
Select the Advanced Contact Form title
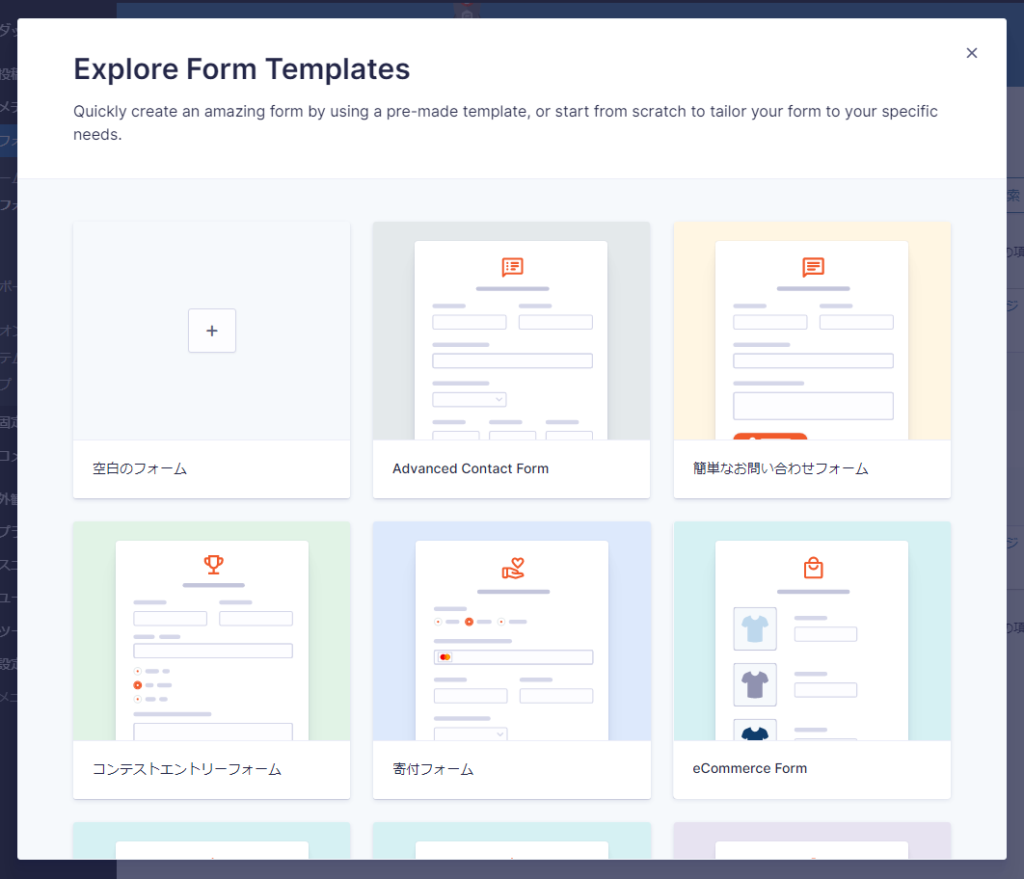470,468
